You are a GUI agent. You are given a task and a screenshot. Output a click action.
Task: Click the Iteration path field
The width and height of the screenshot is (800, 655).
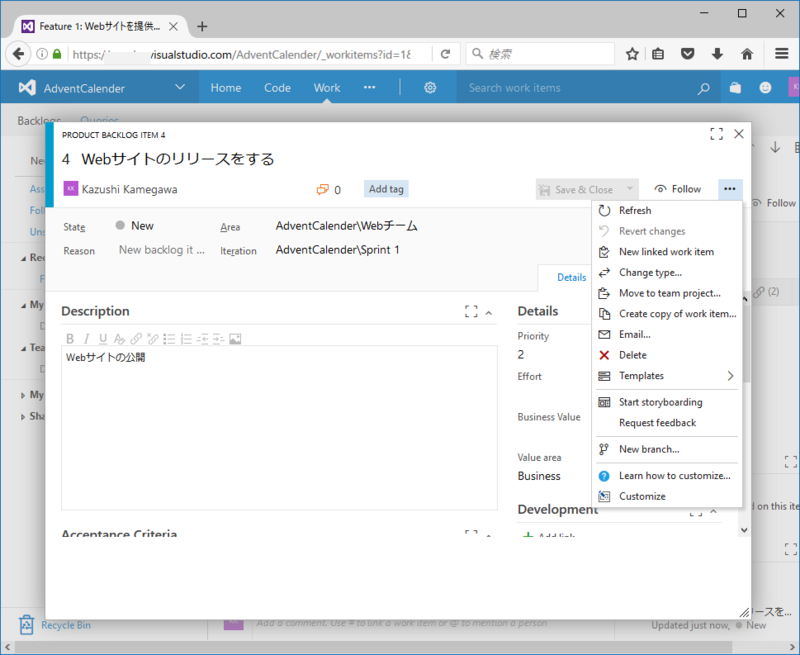[x=338, y=250]
